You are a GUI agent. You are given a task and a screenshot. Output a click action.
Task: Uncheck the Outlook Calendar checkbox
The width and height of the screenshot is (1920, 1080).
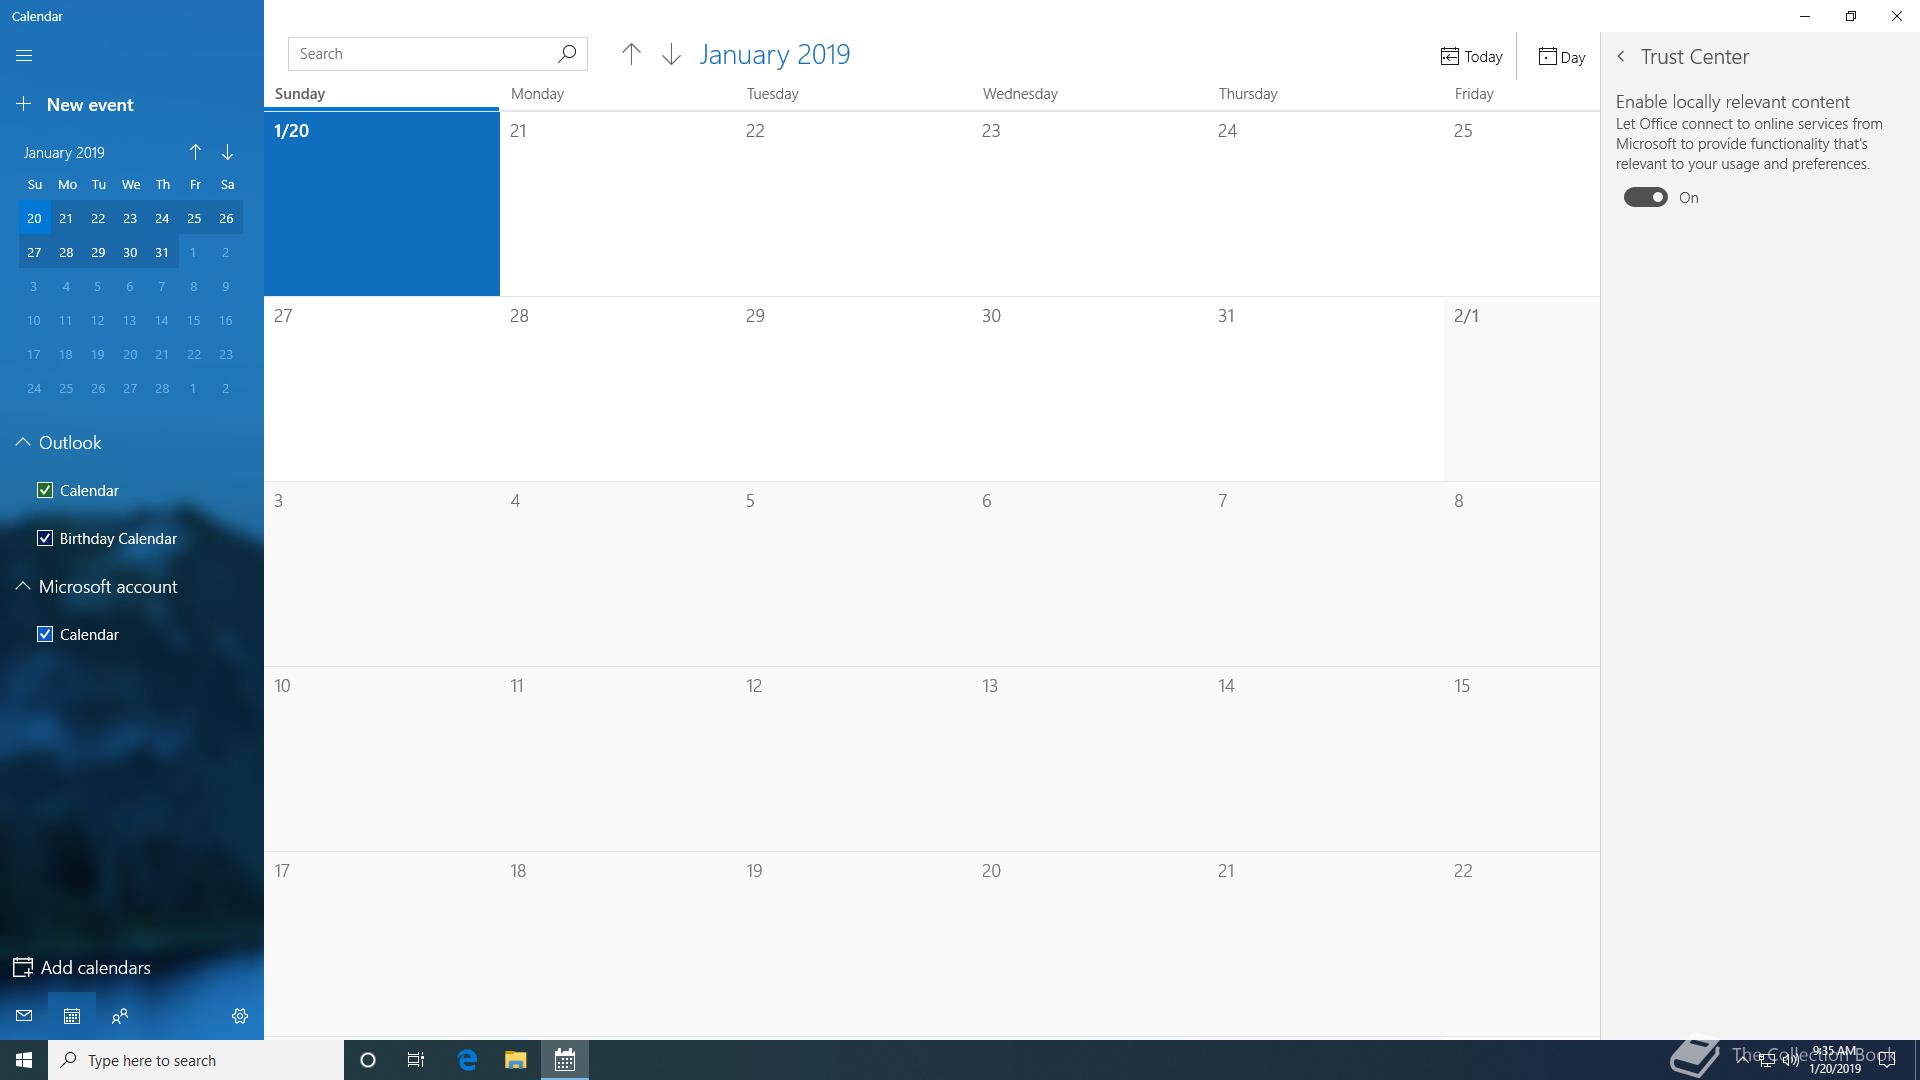coord(45,490)
